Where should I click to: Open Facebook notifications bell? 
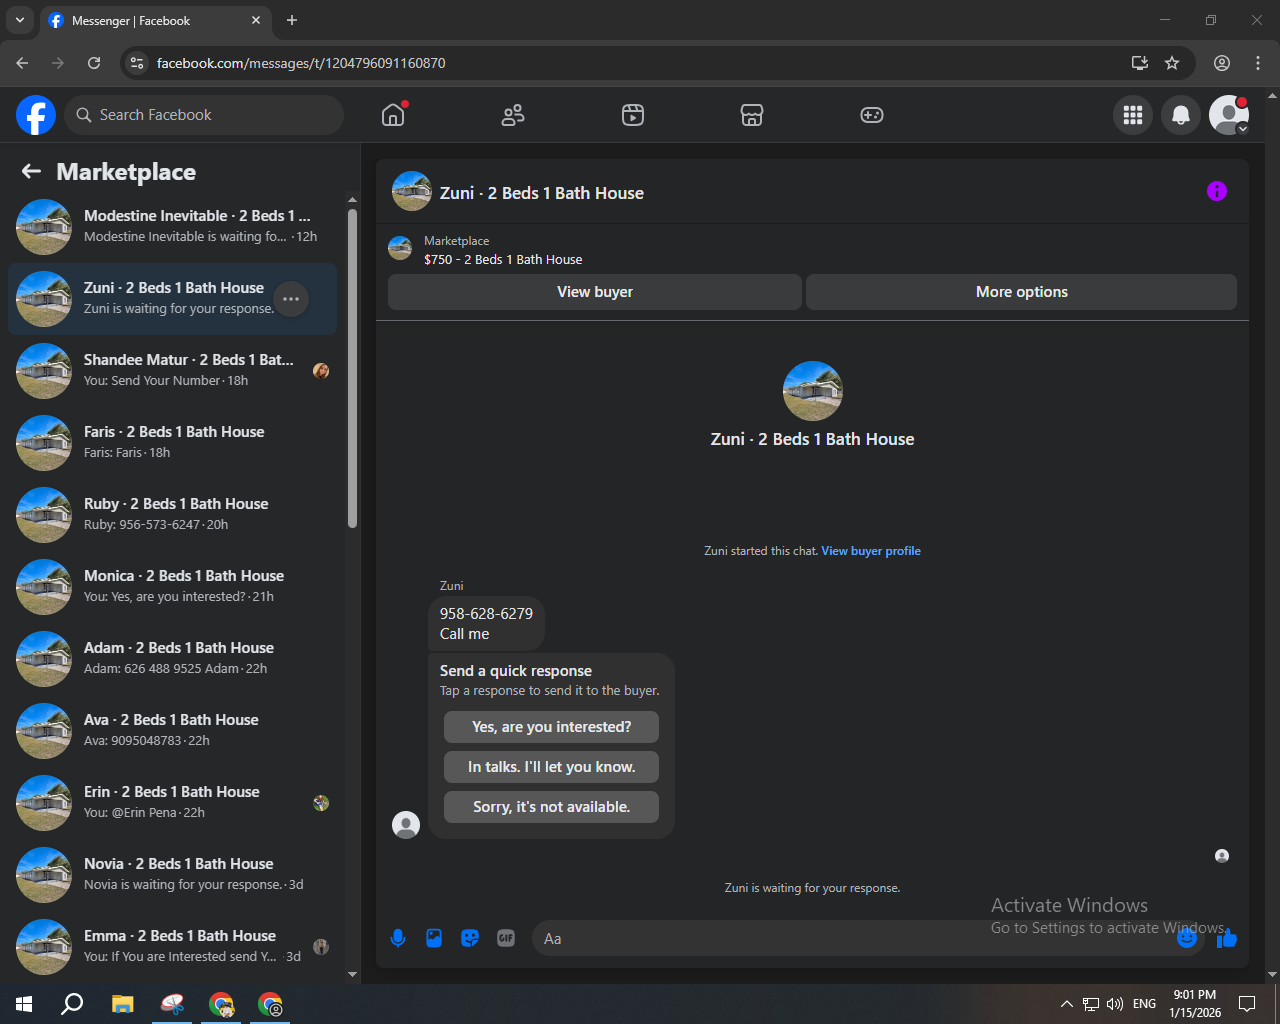[1180, 115]
